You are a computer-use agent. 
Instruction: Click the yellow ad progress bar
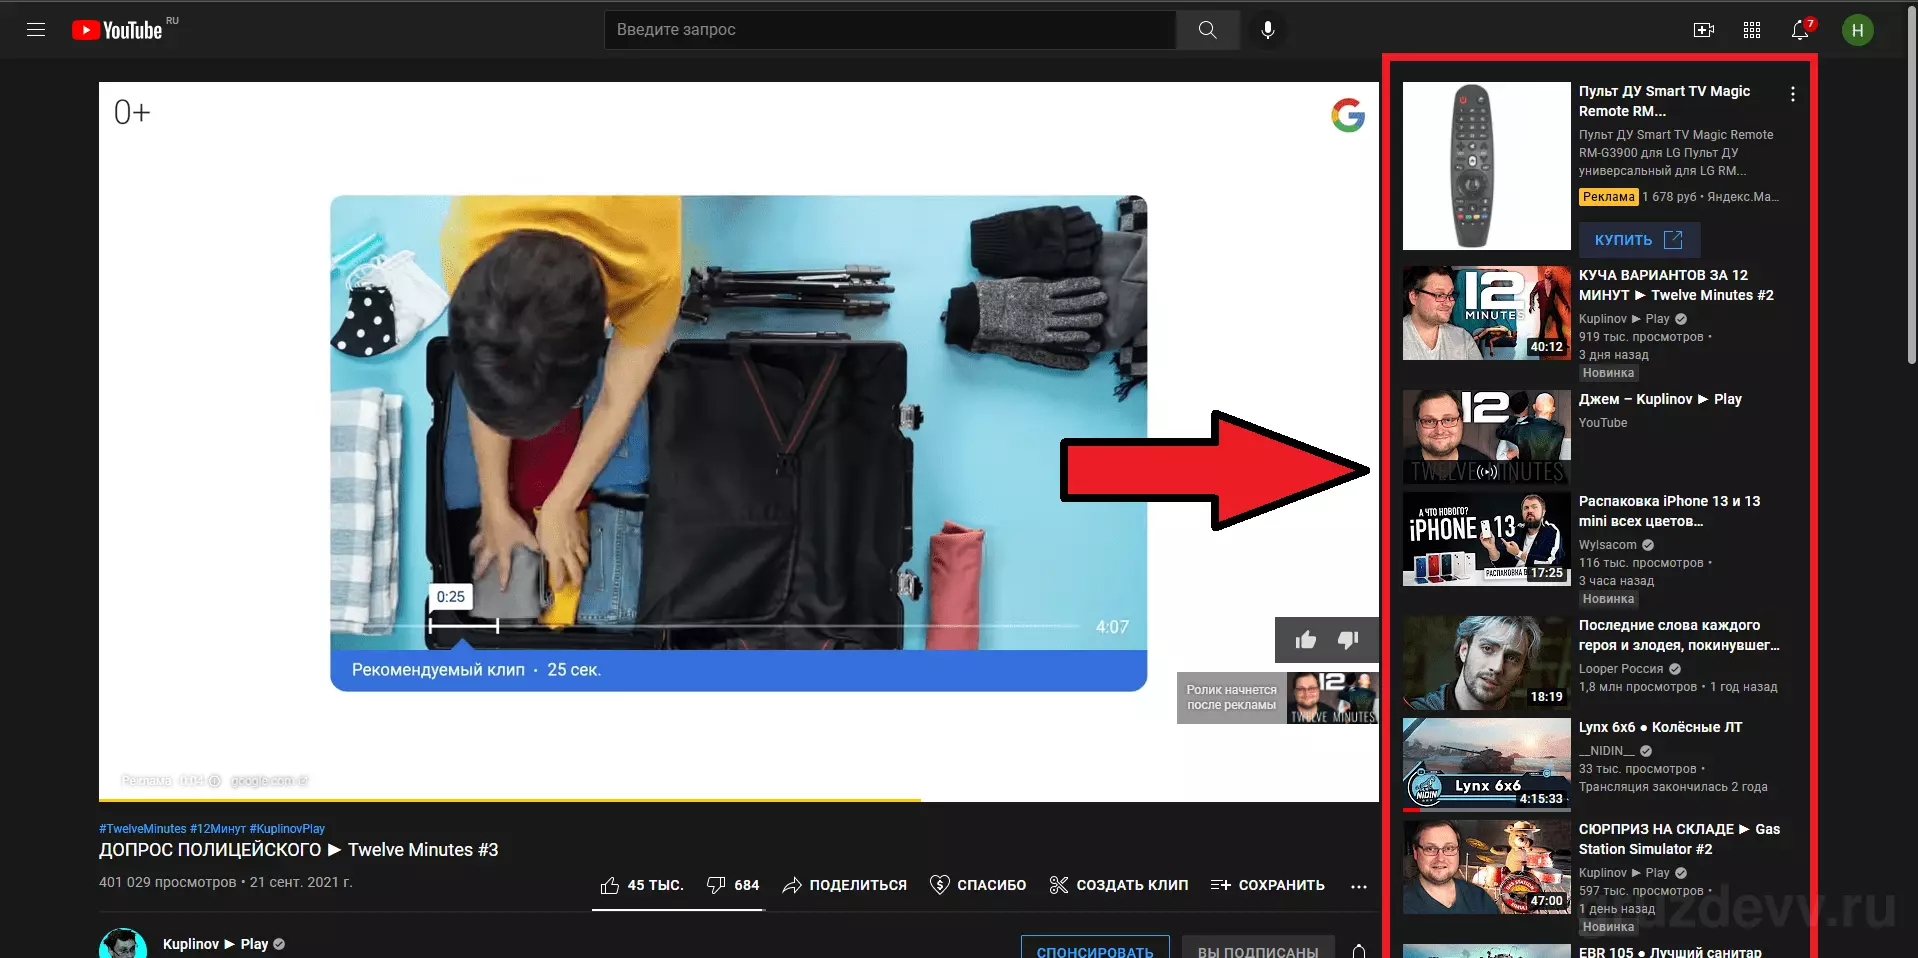point(510,800)
